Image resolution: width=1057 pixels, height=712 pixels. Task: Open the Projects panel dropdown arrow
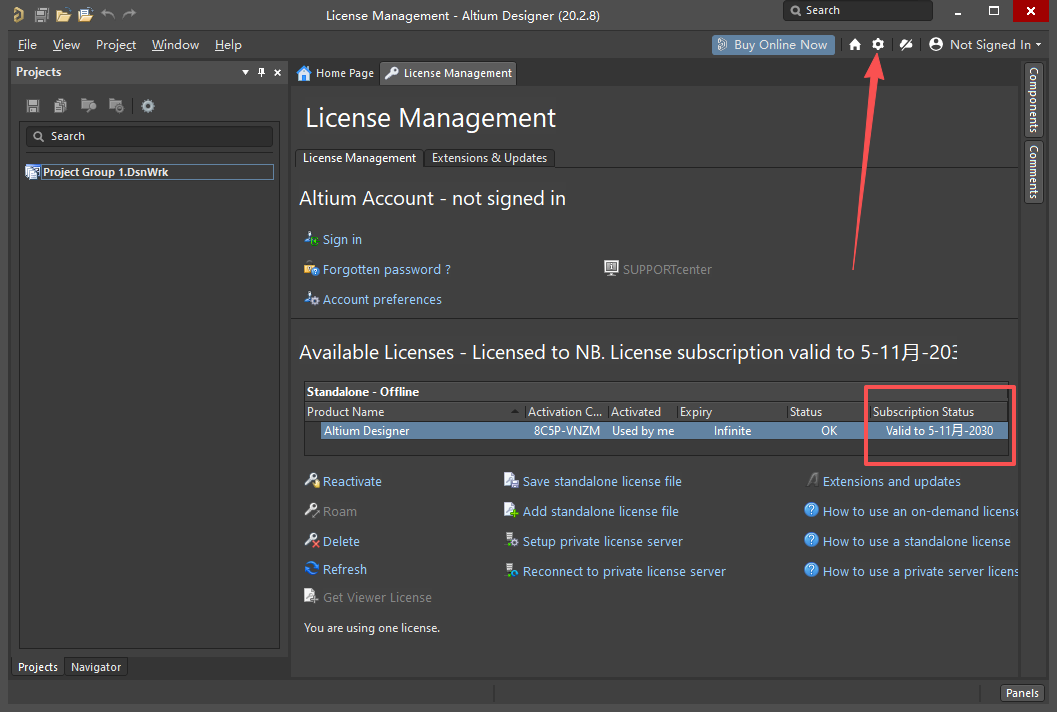pyautogui.click(x=246, y=72)
